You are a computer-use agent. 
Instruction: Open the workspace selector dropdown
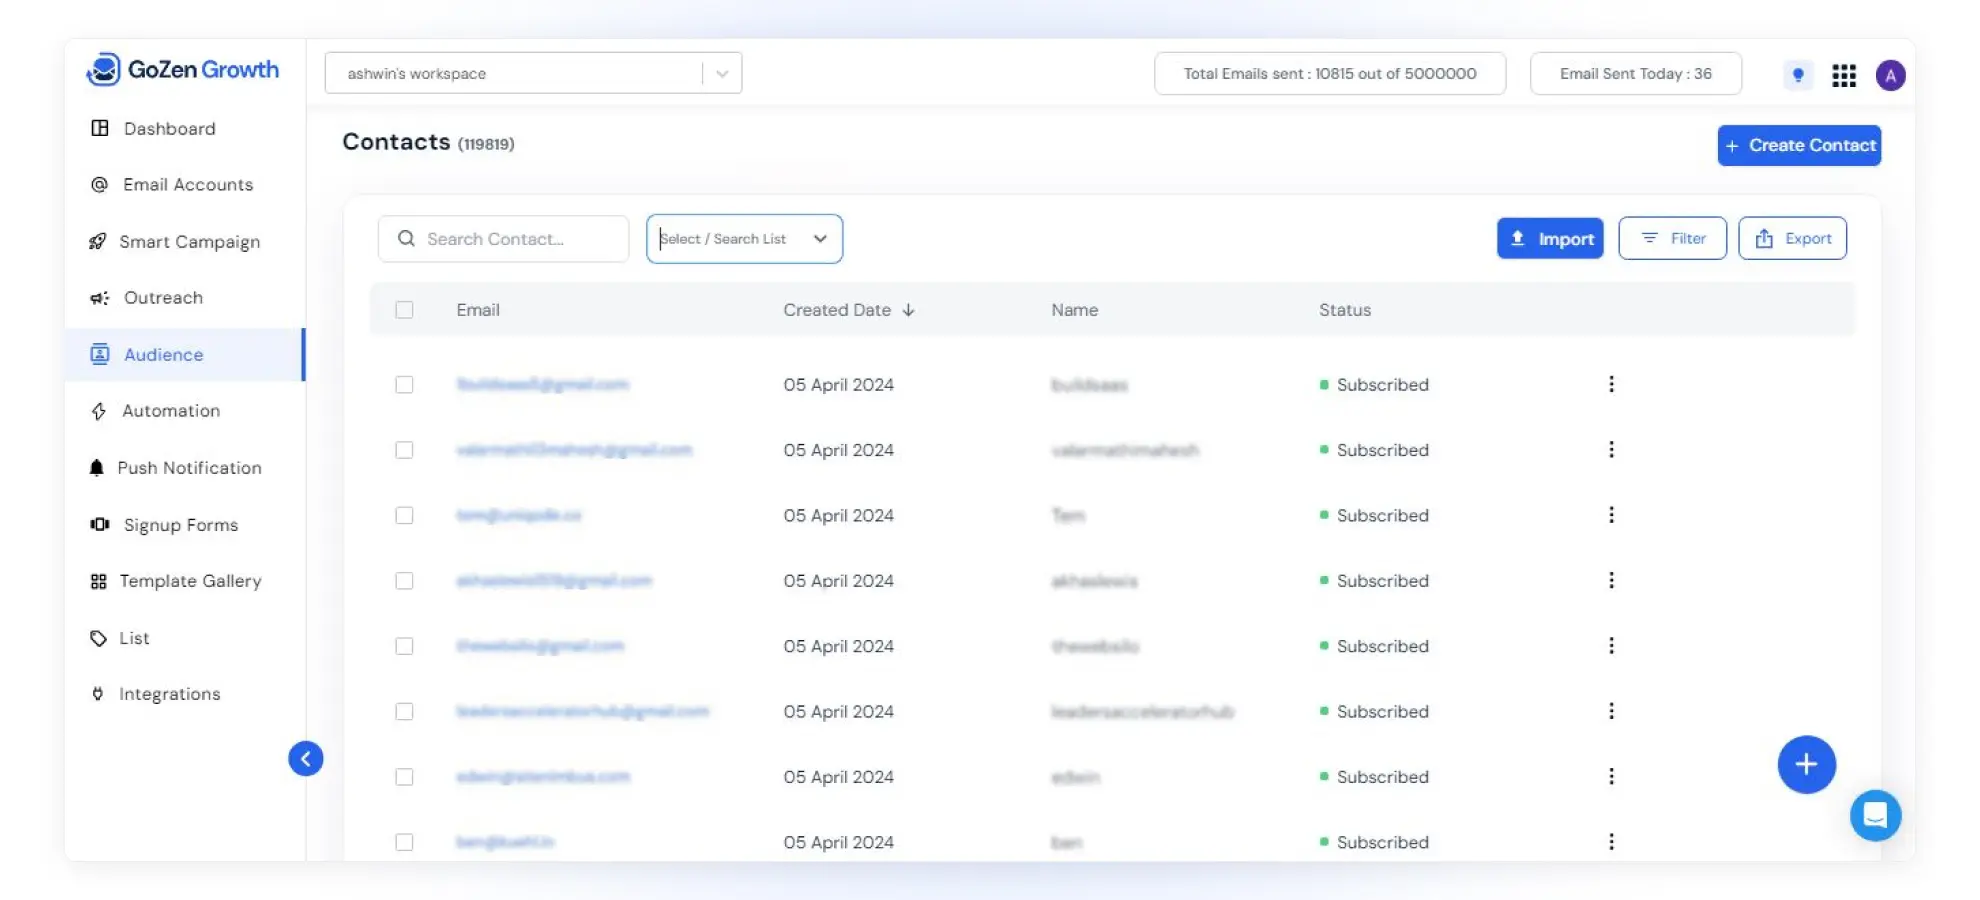click(721, 72)
